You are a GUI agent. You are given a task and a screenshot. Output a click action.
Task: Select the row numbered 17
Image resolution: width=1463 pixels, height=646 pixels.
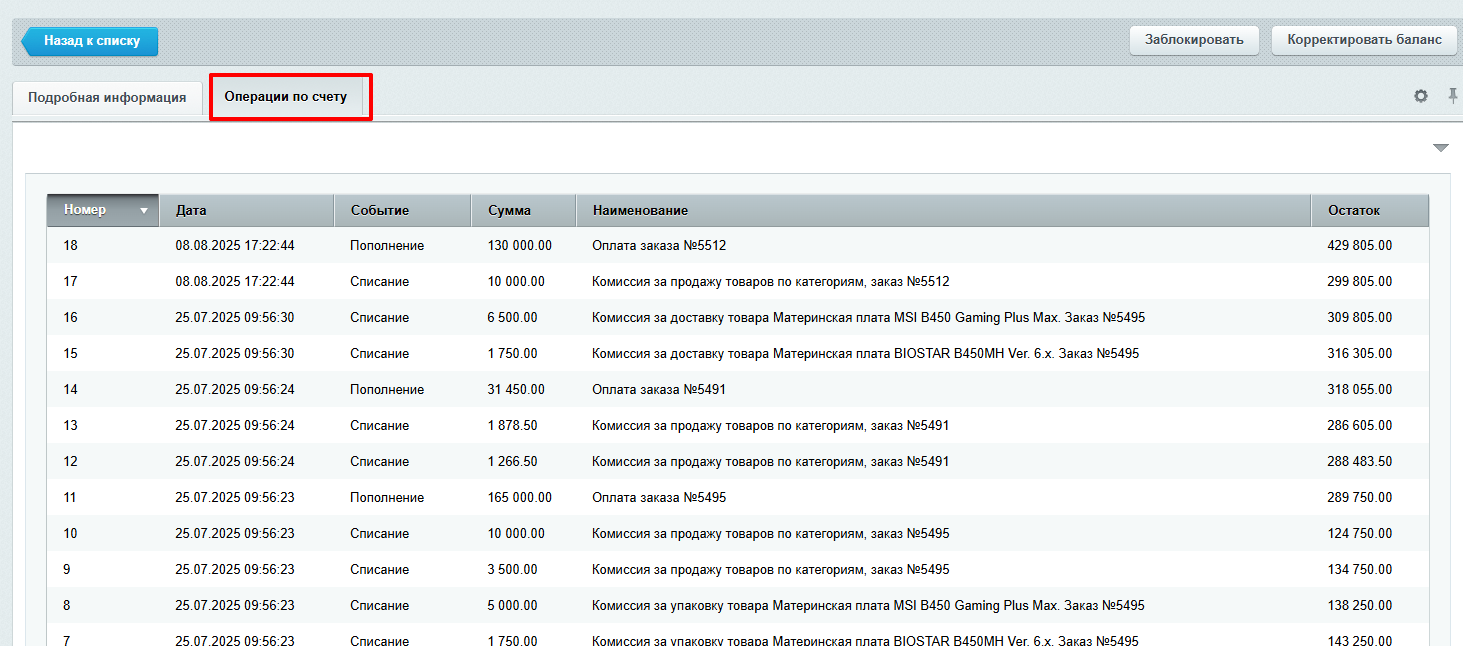[x=71, y=282]
